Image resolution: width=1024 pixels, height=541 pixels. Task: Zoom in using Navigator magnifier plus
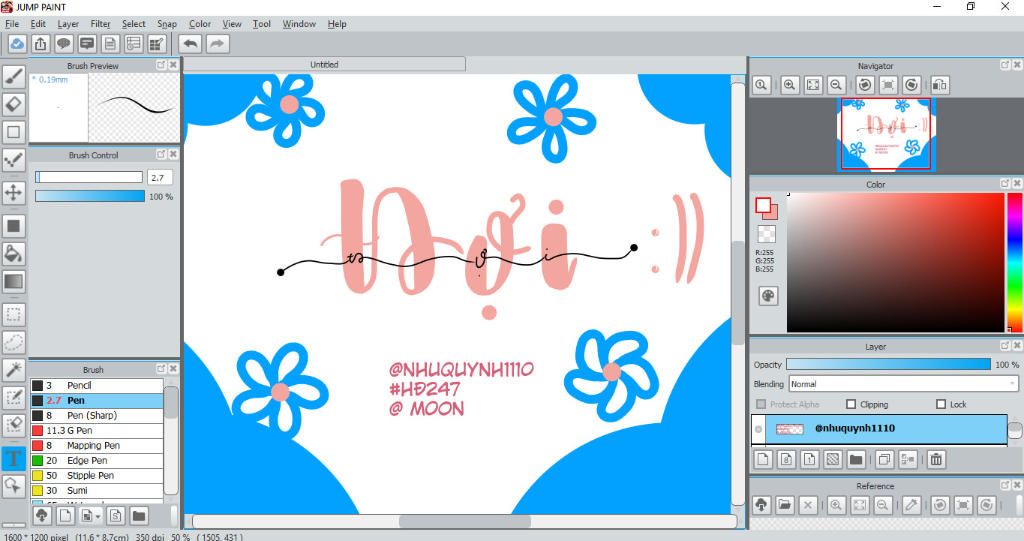click(789, 85)
